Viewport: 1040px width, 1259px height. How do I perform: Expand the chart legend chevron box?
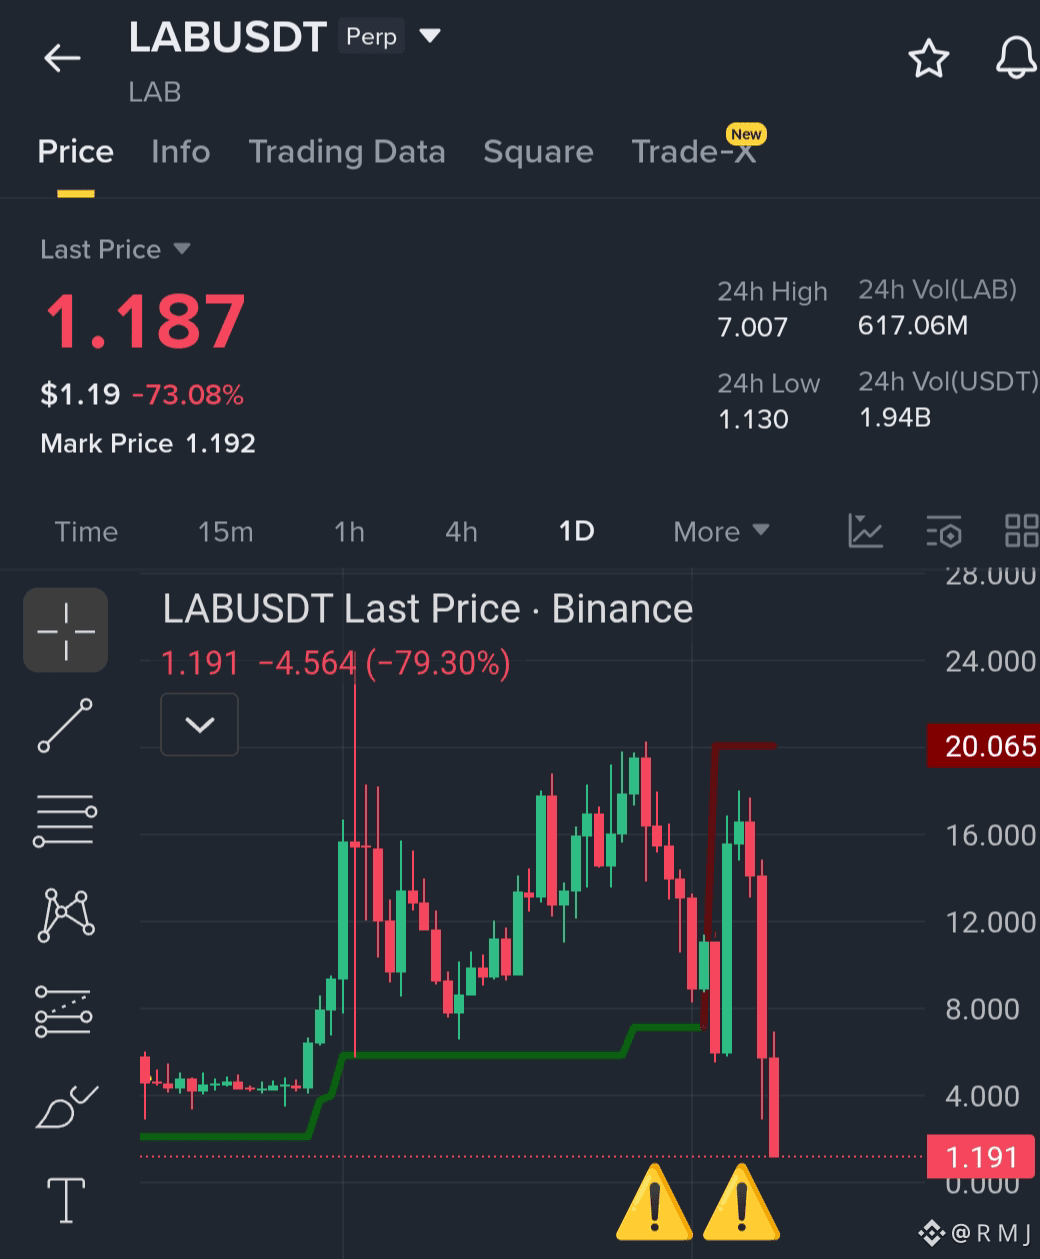200,724
